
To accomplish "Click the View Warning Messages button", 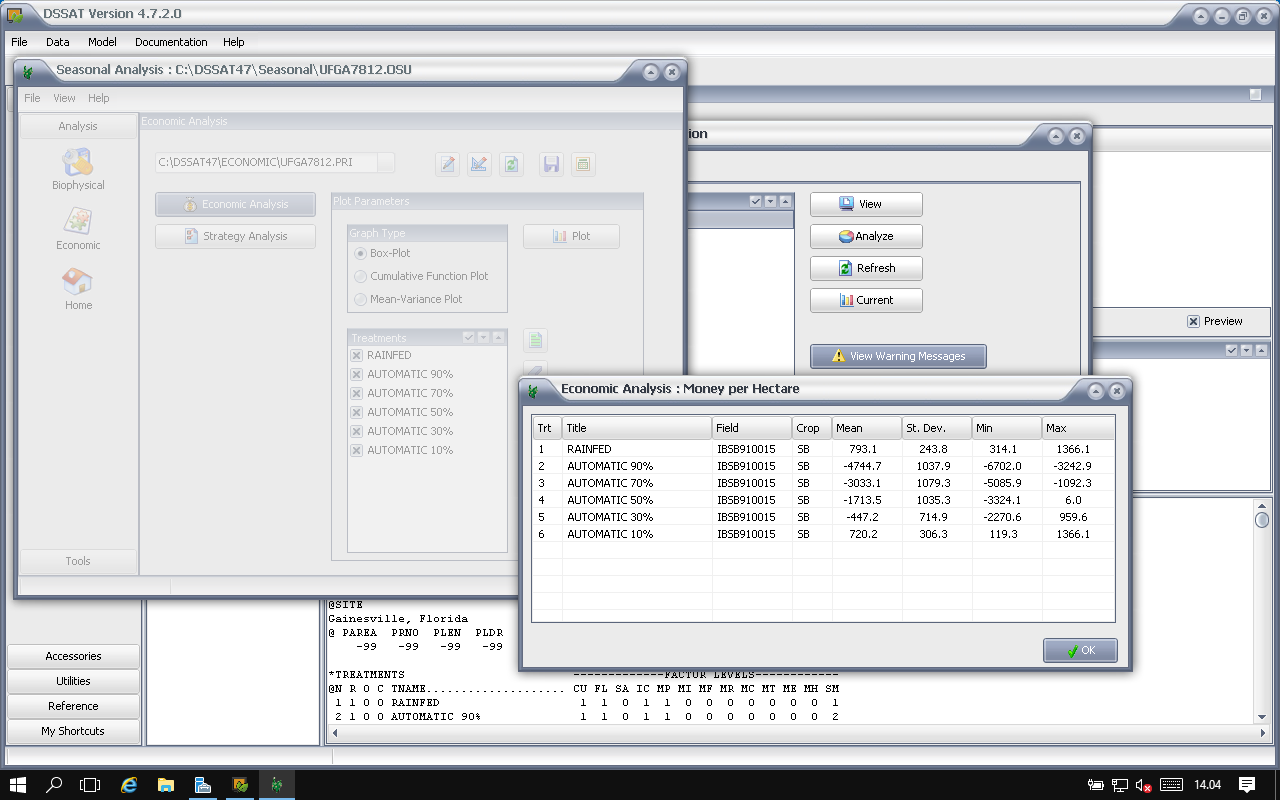I will 898,356.
